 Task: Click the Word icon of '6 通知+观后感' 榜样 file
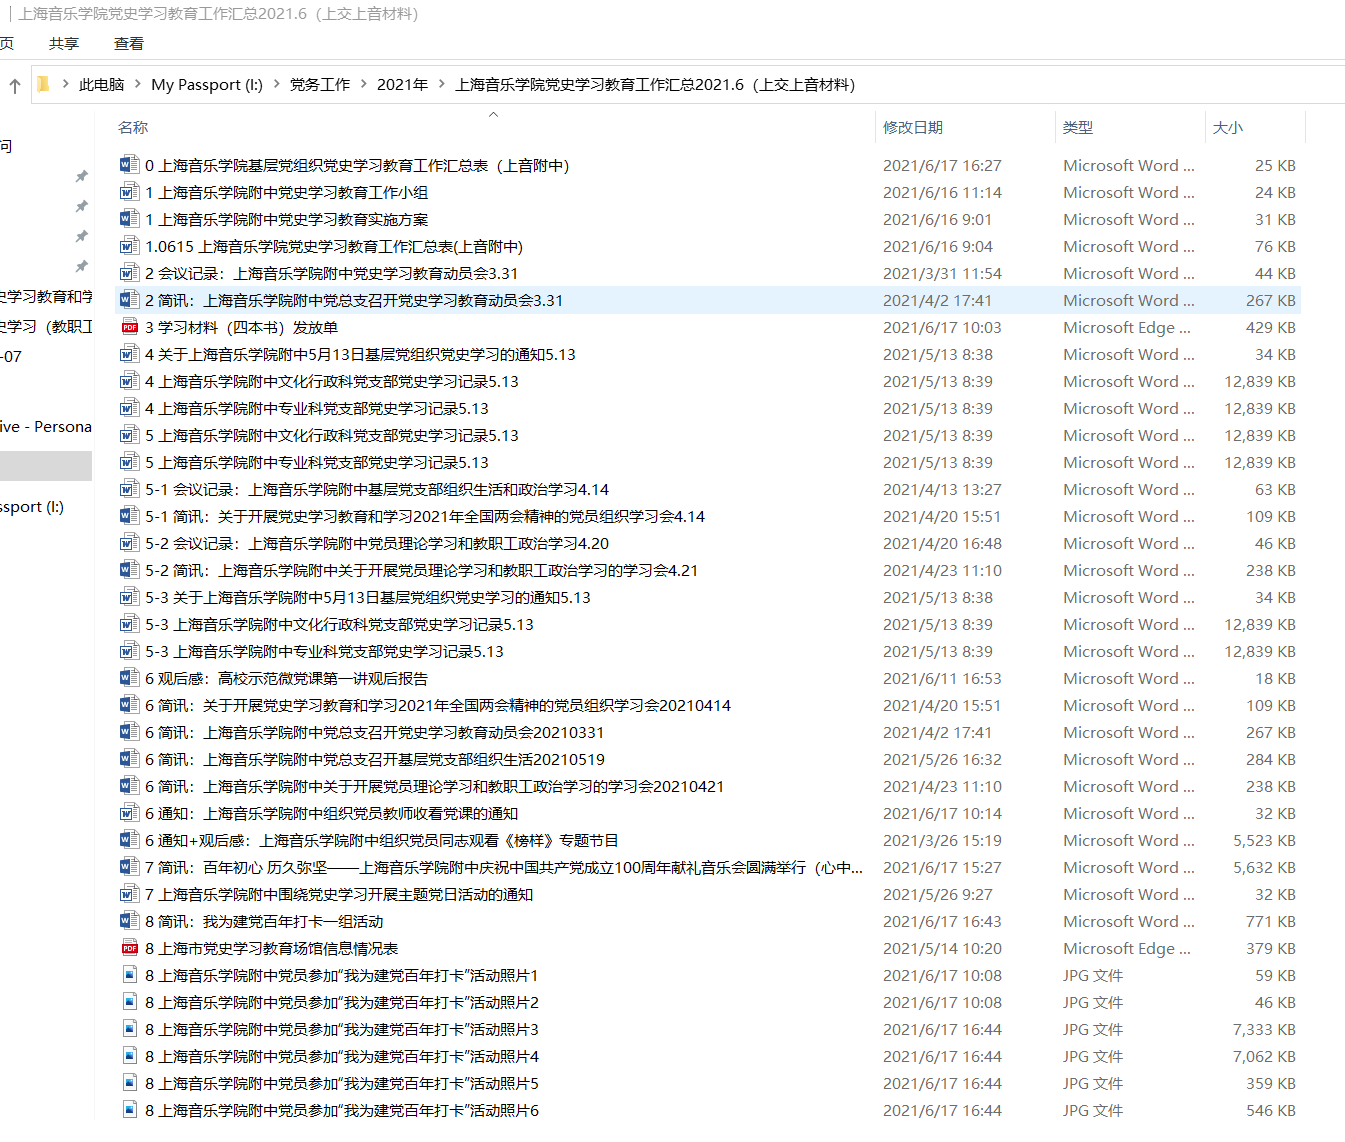(x=129, y=840)
